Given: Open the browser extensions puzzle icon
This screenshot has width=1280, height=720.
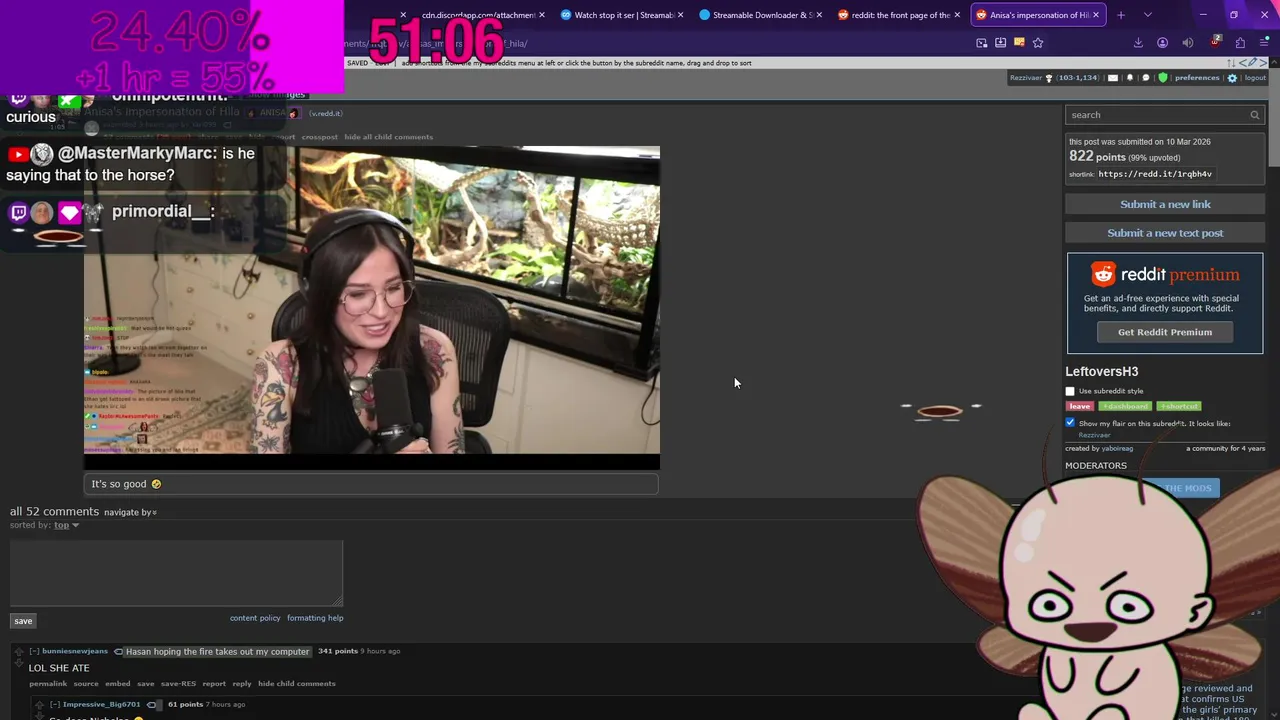Looking at the screenshot, I should point(1240,43).
